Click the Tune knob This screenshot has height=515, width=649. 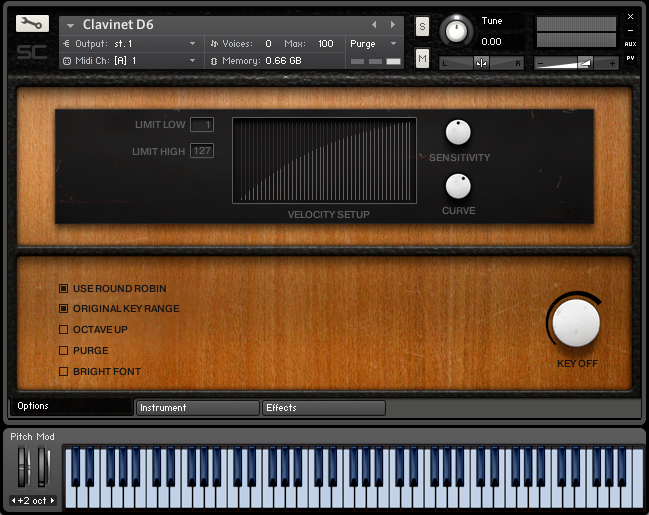click(x=456, y=31)
